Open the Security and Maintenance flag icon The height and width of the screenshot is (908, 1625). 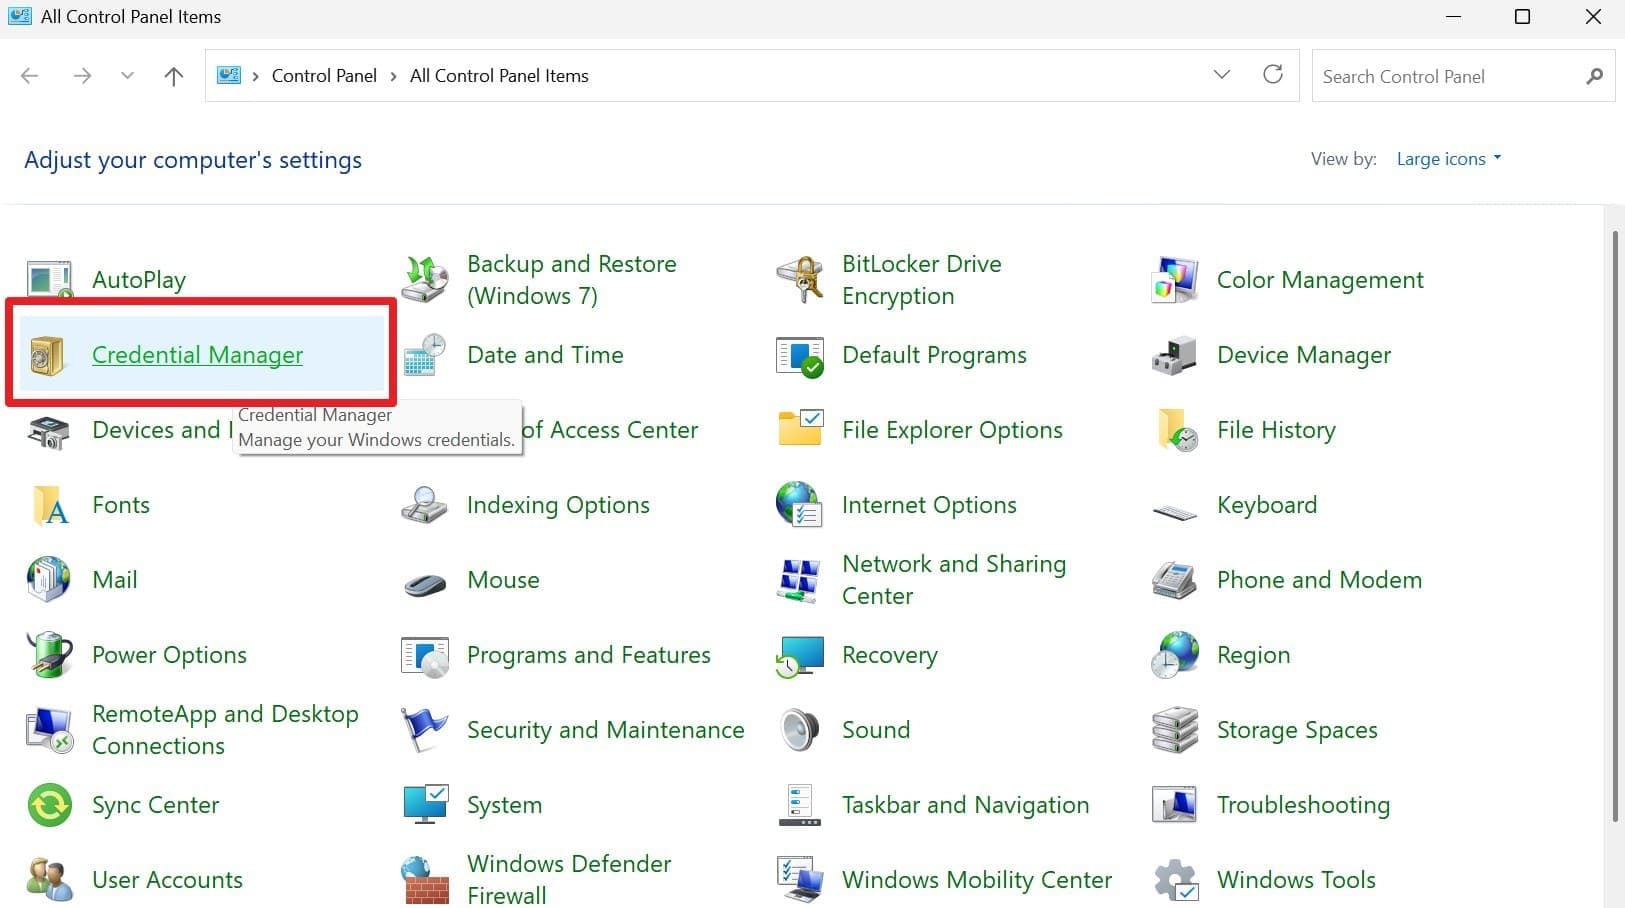425,730
